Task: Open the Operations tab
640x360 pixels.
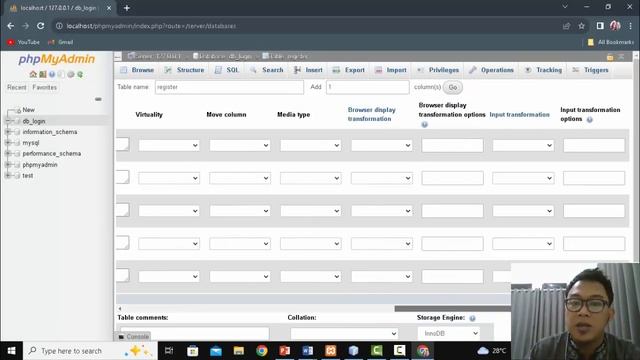Action: click(x=491, y=70)
